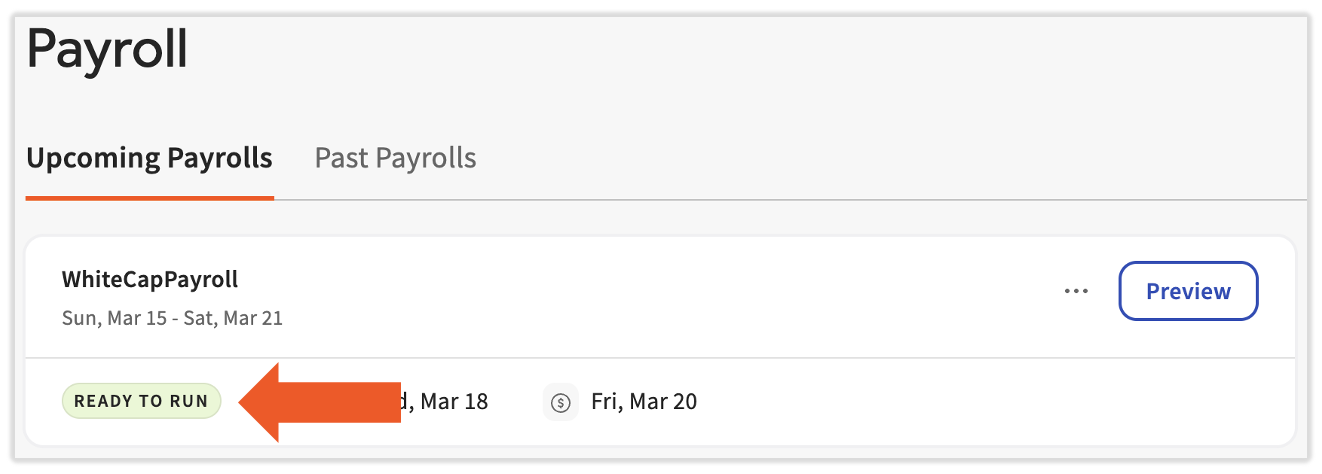Switch to the Past Payrolls tab
This screenshot has width=1322, height=474.
click(395, 158)
